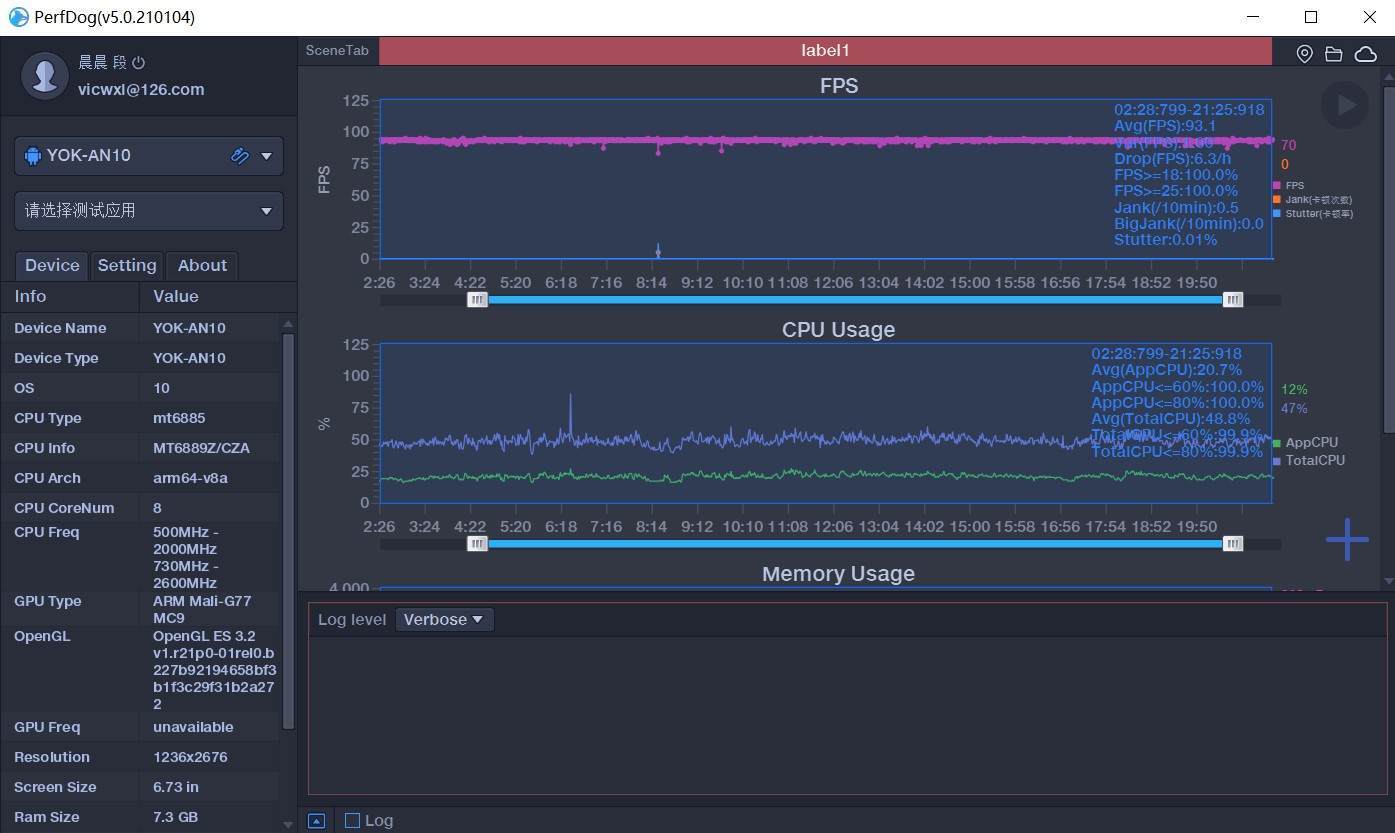Screen dimensions: 1395x833
Task: Click the email vicwxl@126.com
Action: (x=141, y=90)
